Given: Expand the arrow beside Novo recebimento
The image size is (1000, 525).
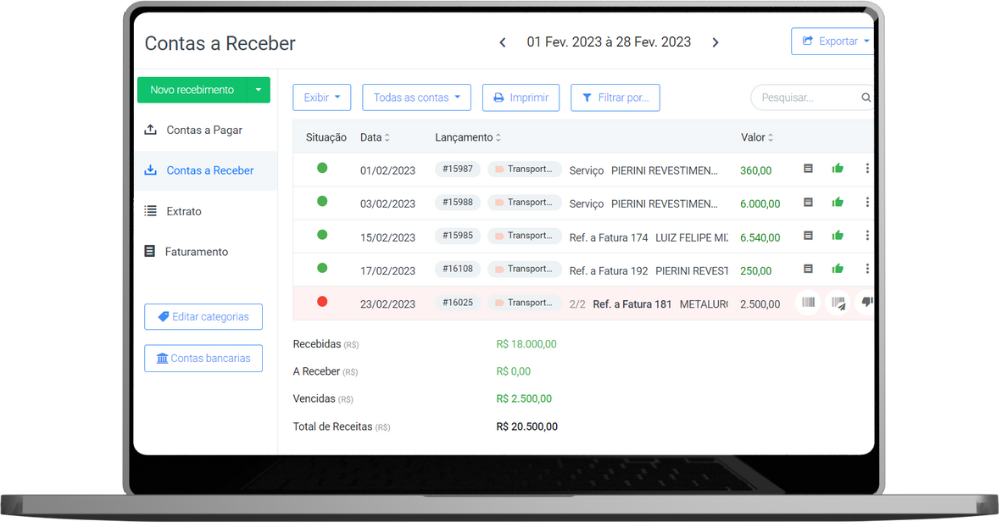Looking at the screenshot, I should click(x=258, y=90).
